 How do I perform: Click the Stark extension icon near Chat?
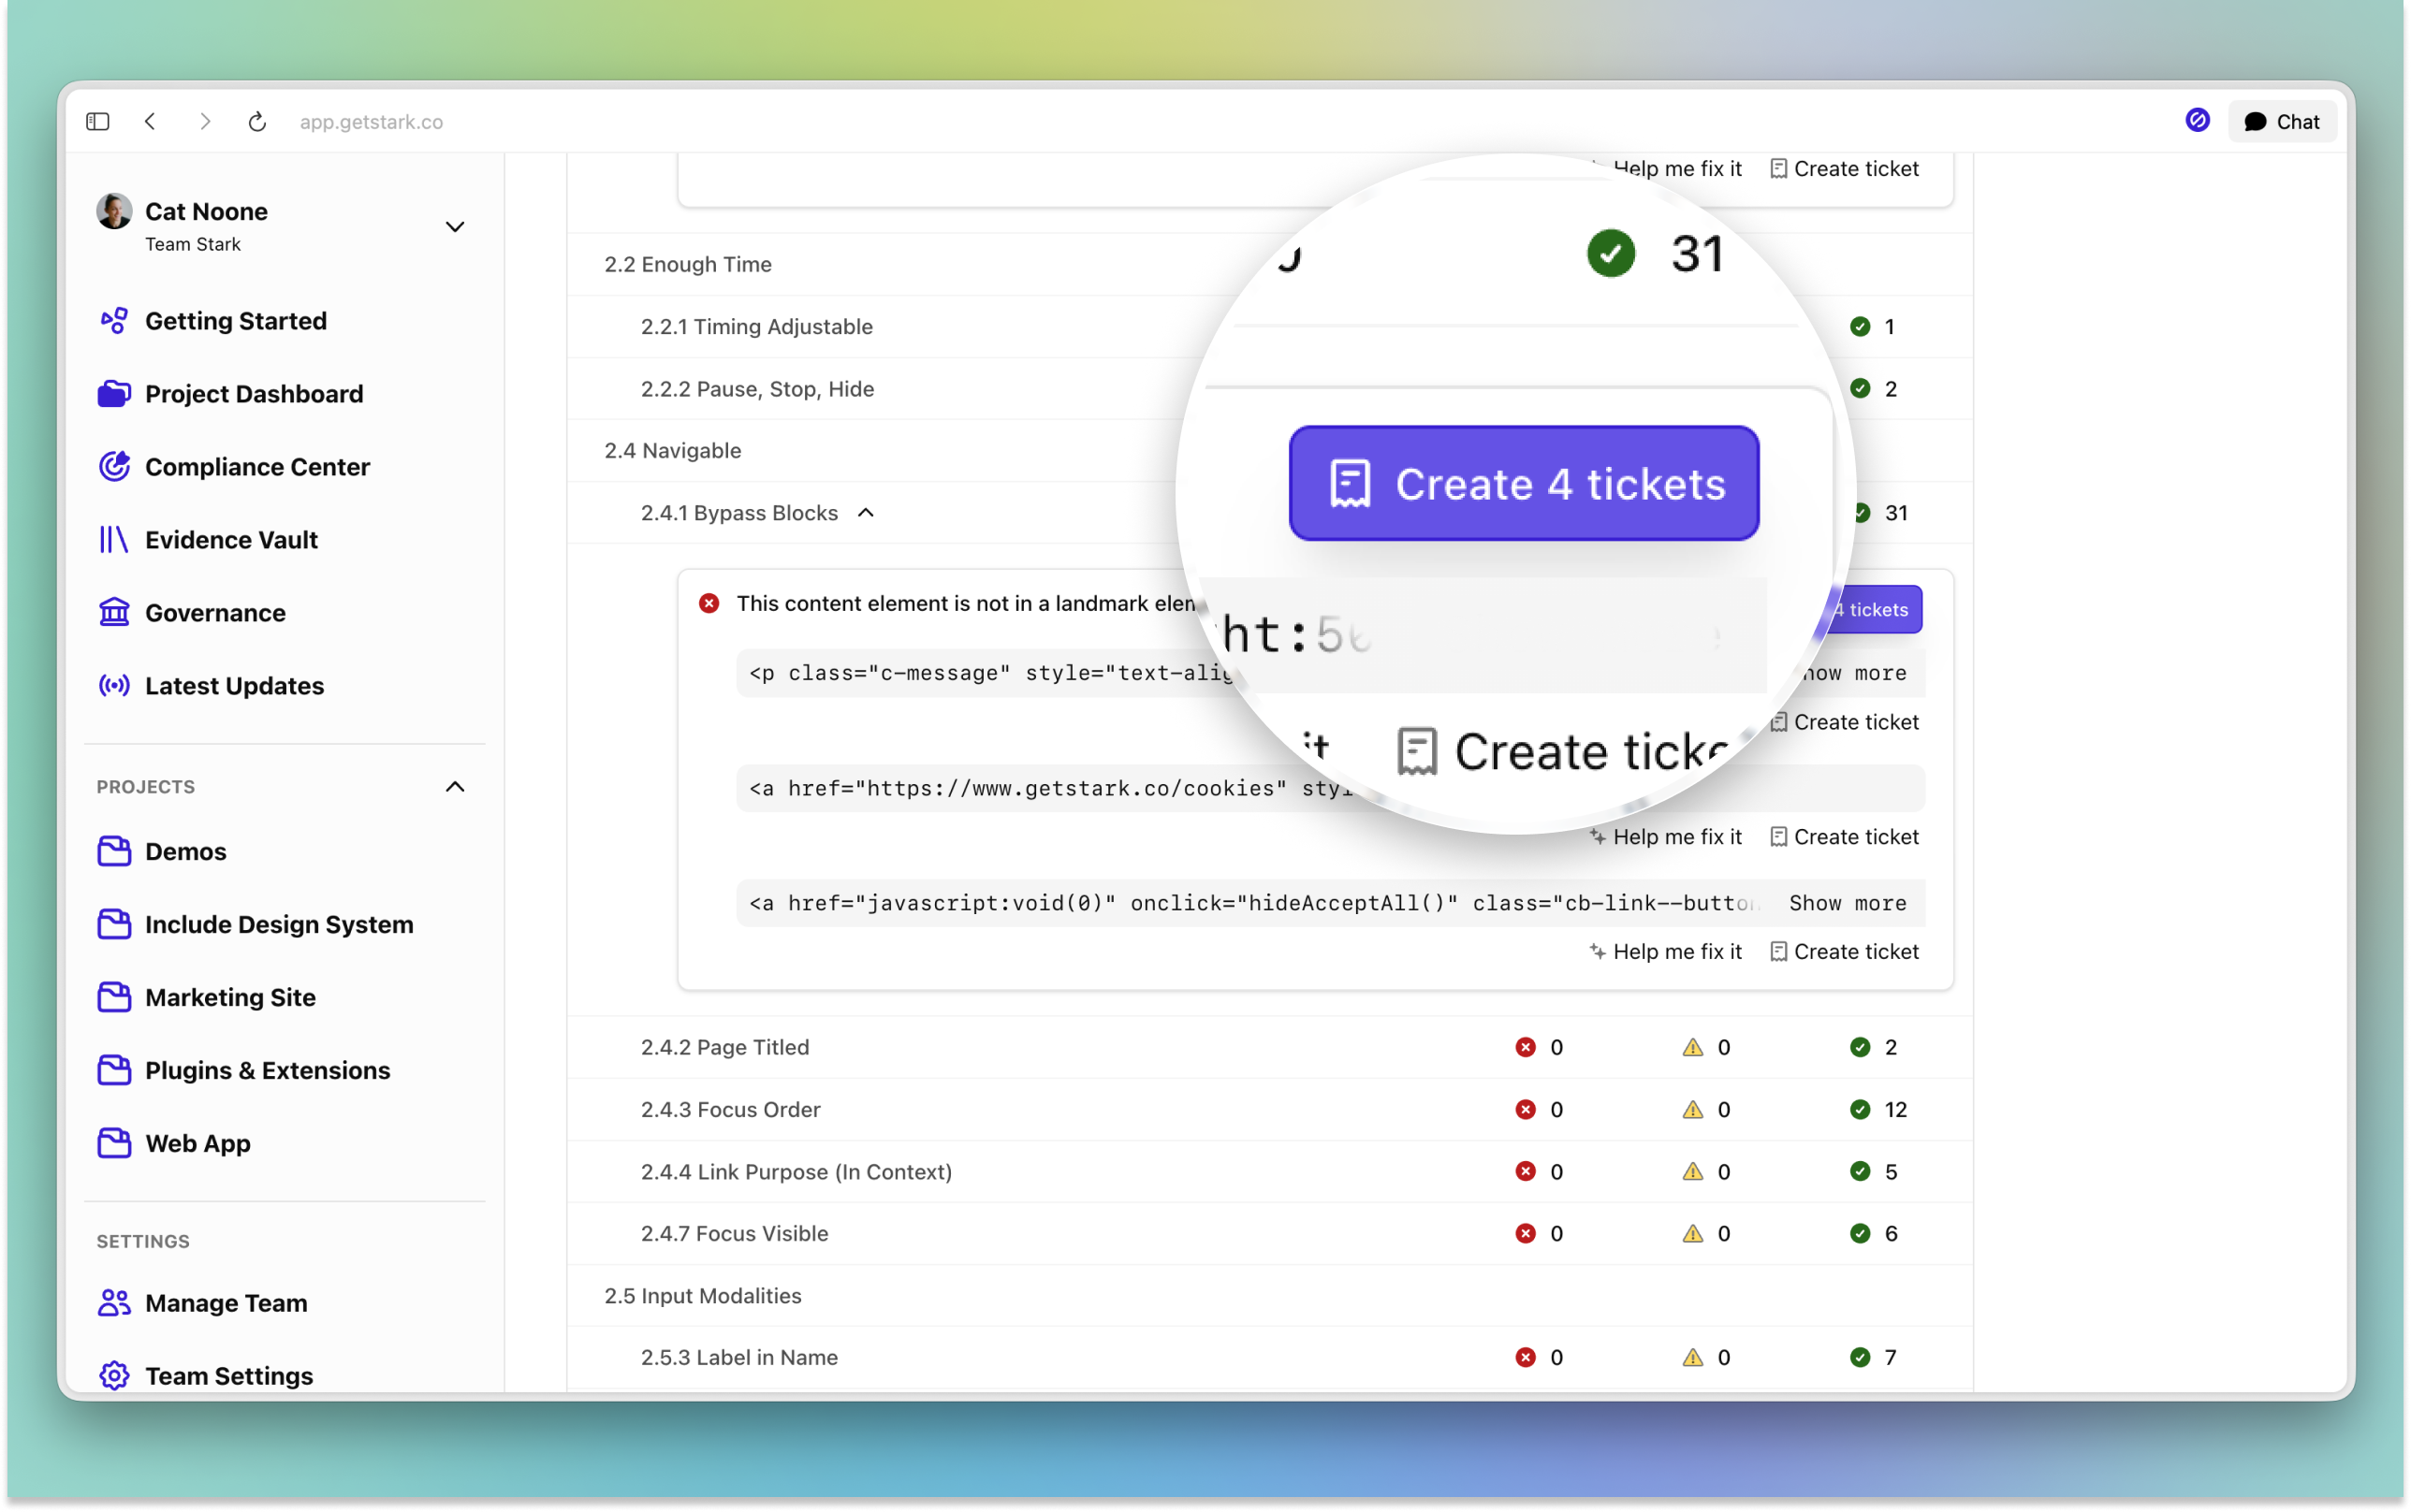tap(2196, 120)
